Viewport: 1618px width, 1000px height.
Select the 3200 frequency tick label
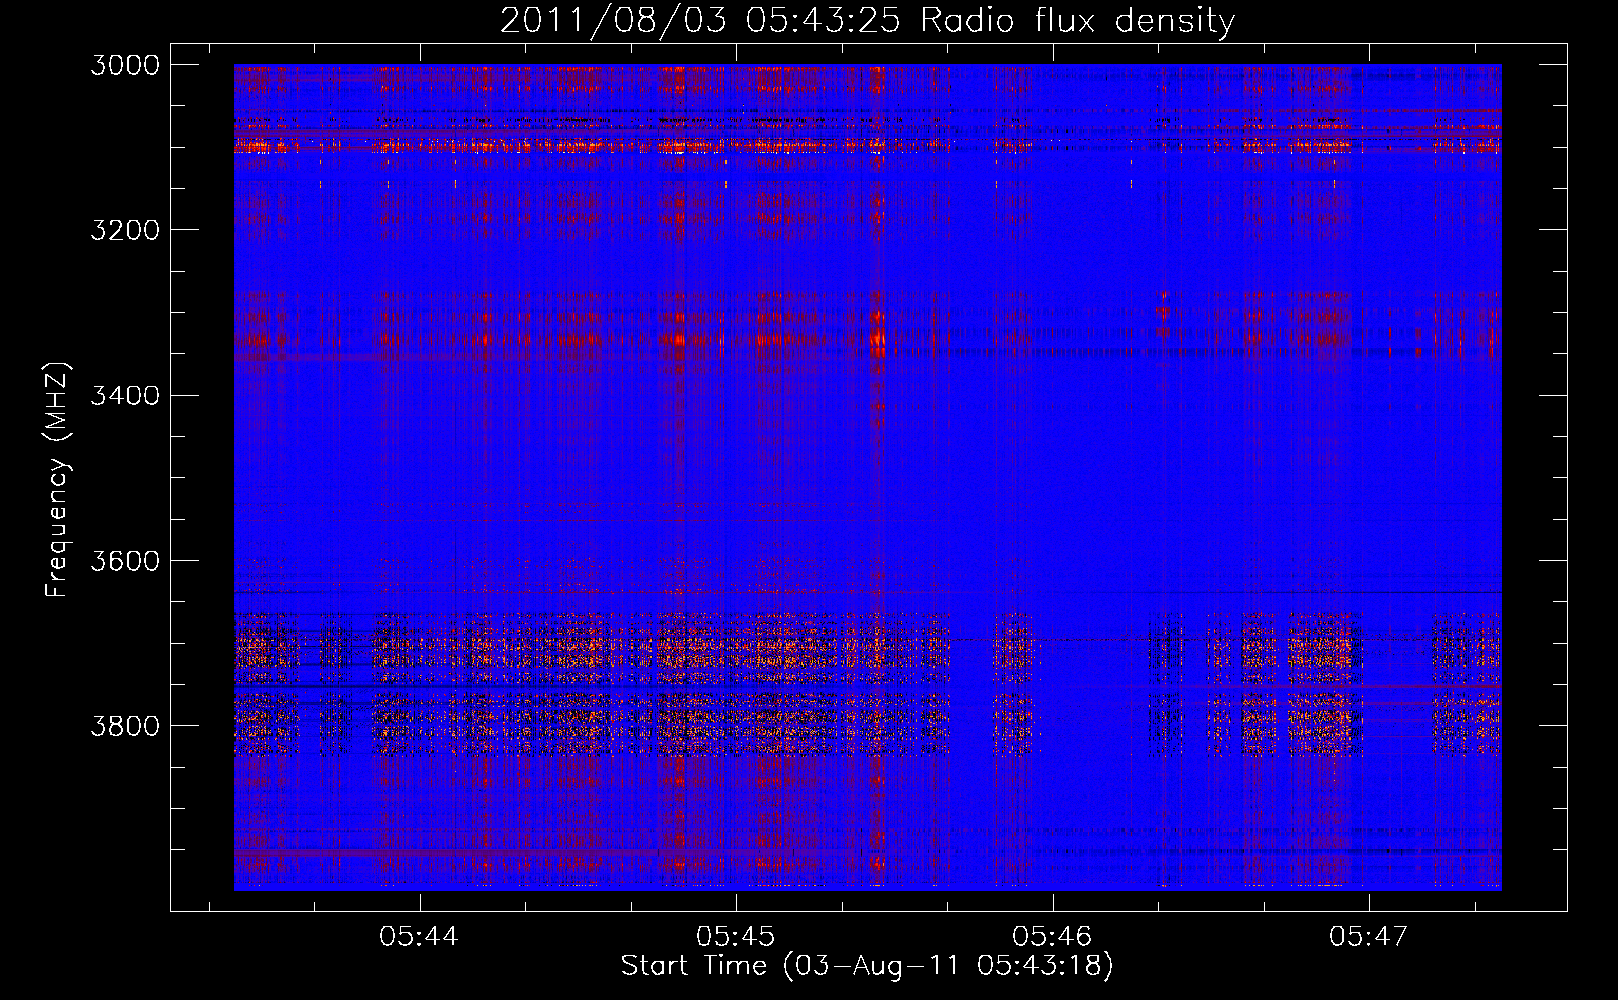coord(125,230)
